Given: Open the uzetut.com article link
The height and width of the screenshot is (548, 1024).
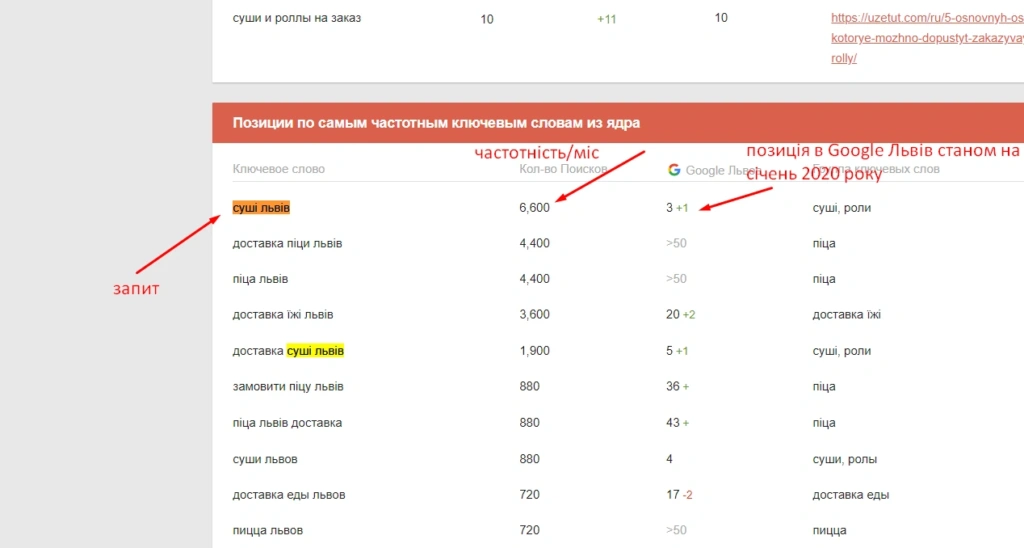Looking at the screenshot, I should pos(927,38).
